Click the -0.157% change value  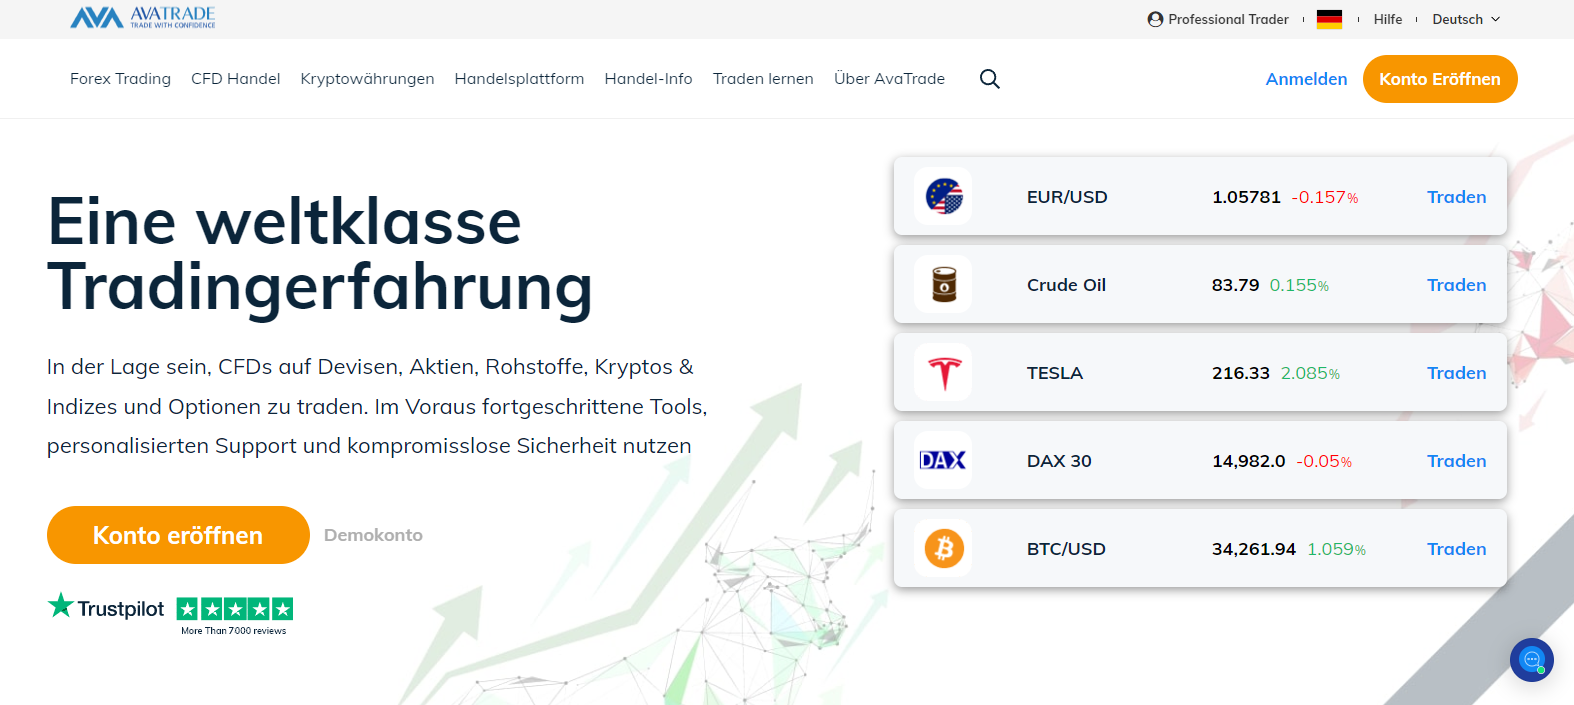coord(1325,197)
